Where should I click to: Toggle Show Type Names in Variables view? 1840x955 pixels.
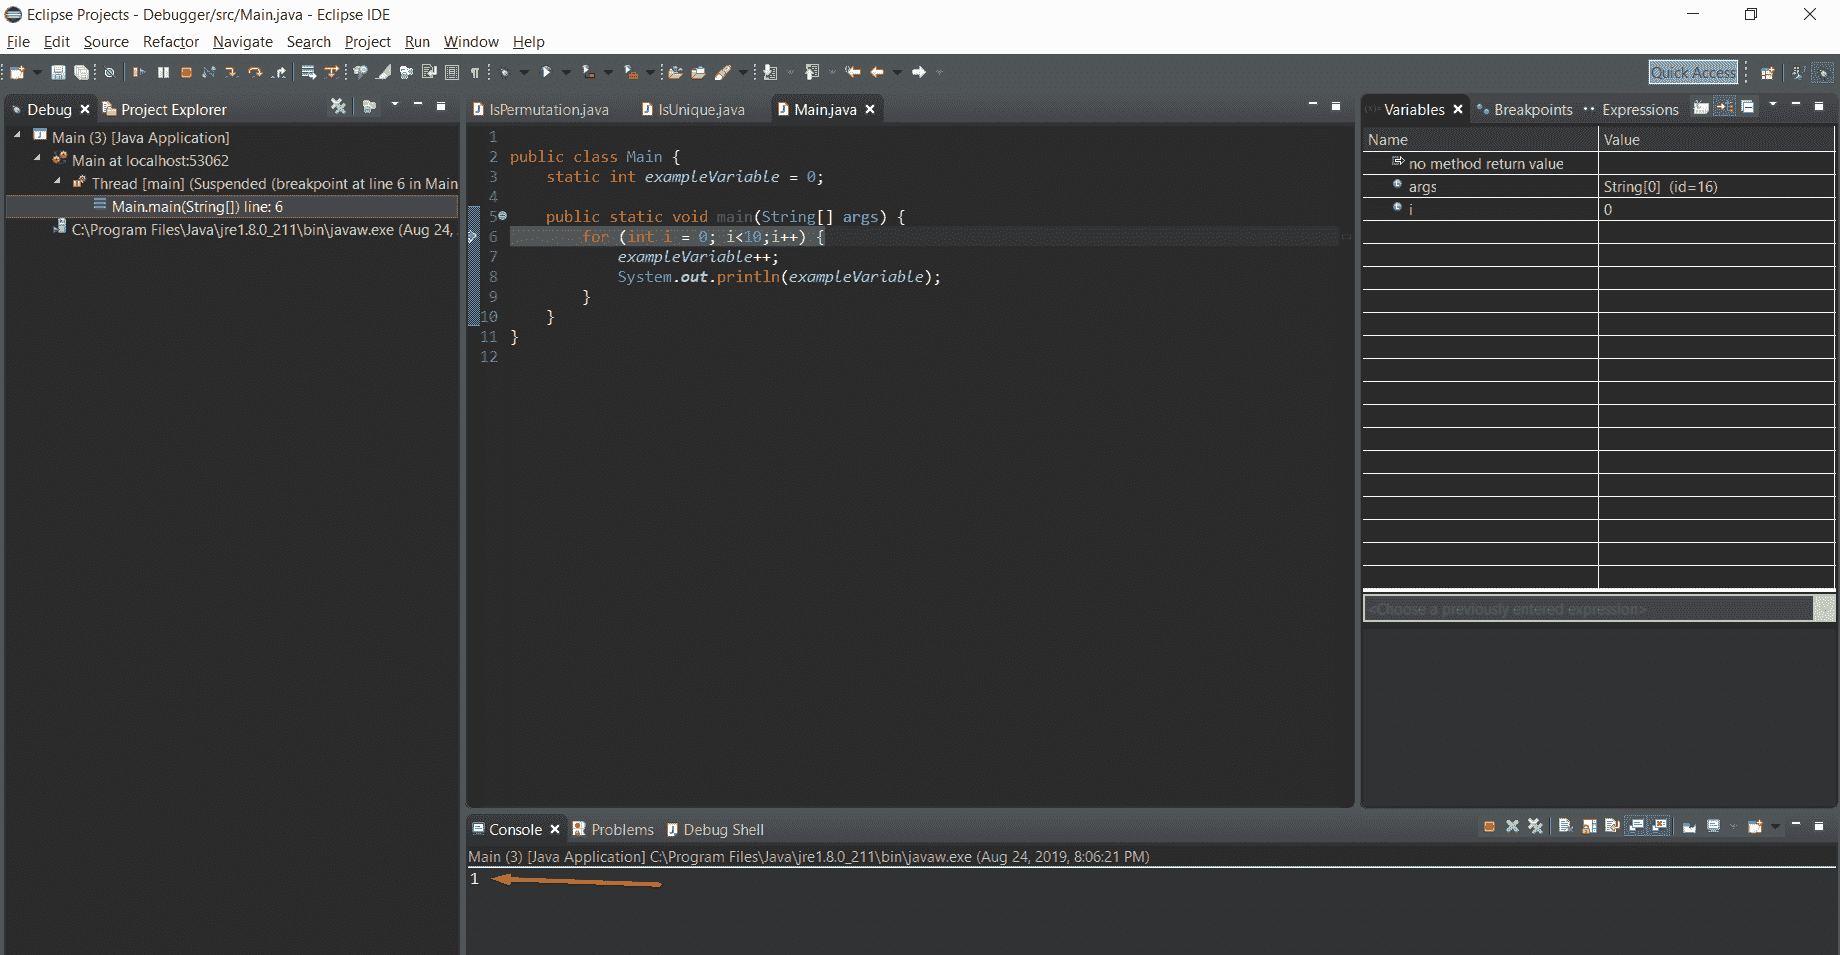coord(1701,107)
